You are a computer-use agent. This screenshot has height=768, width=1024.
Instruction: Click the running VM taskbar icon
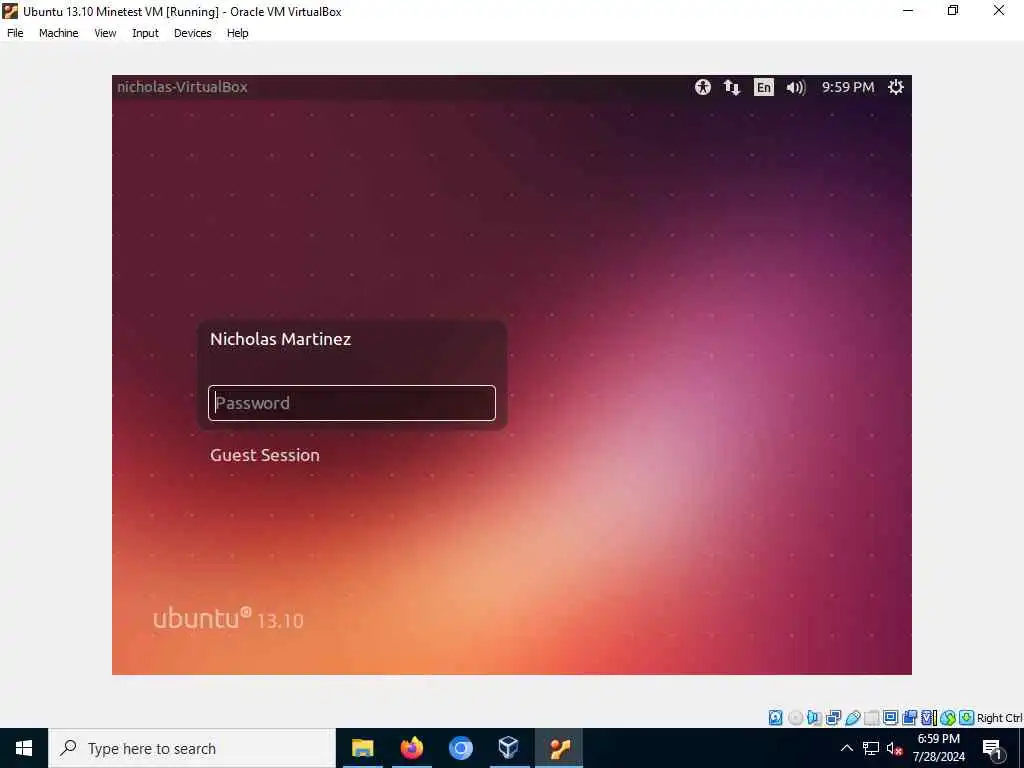coord(559,748)
